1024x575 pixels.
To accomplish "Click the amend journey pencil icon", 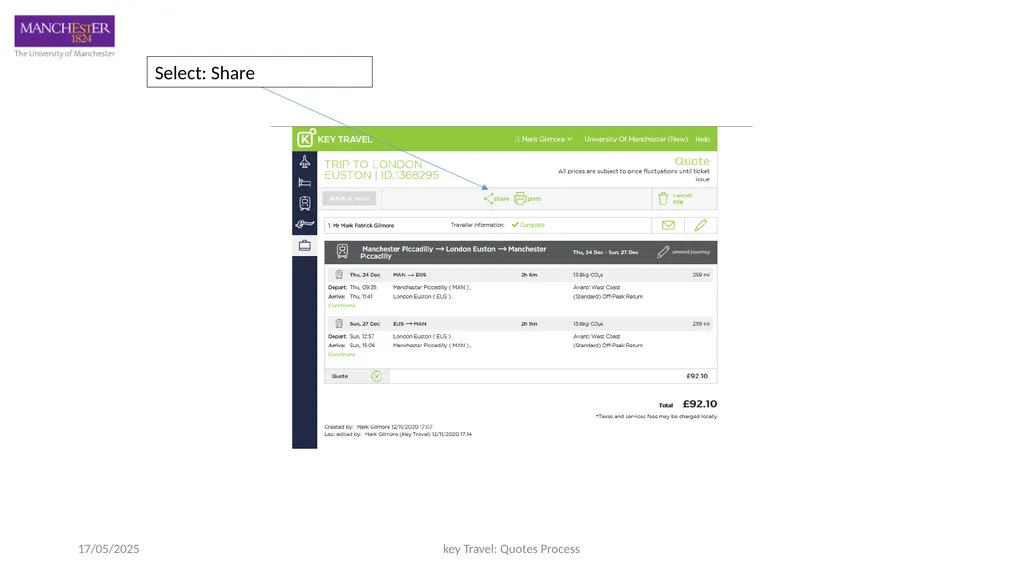I will tap(663, 252).
